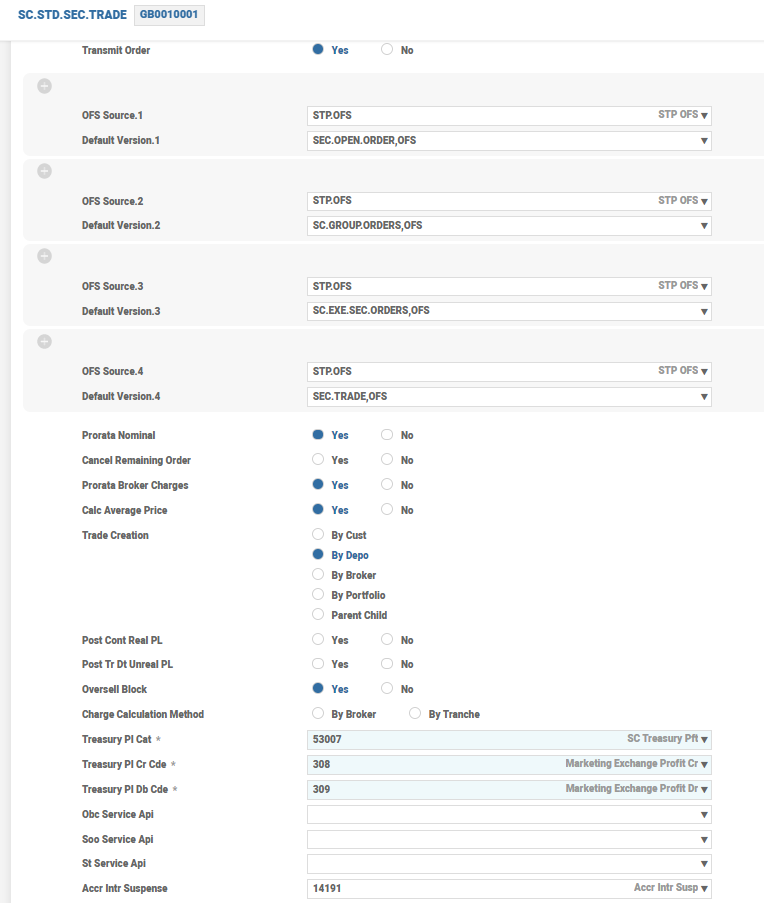Click the minus icon above OFS Source.3
Viewport: 764px width, 903px height.
44,256
